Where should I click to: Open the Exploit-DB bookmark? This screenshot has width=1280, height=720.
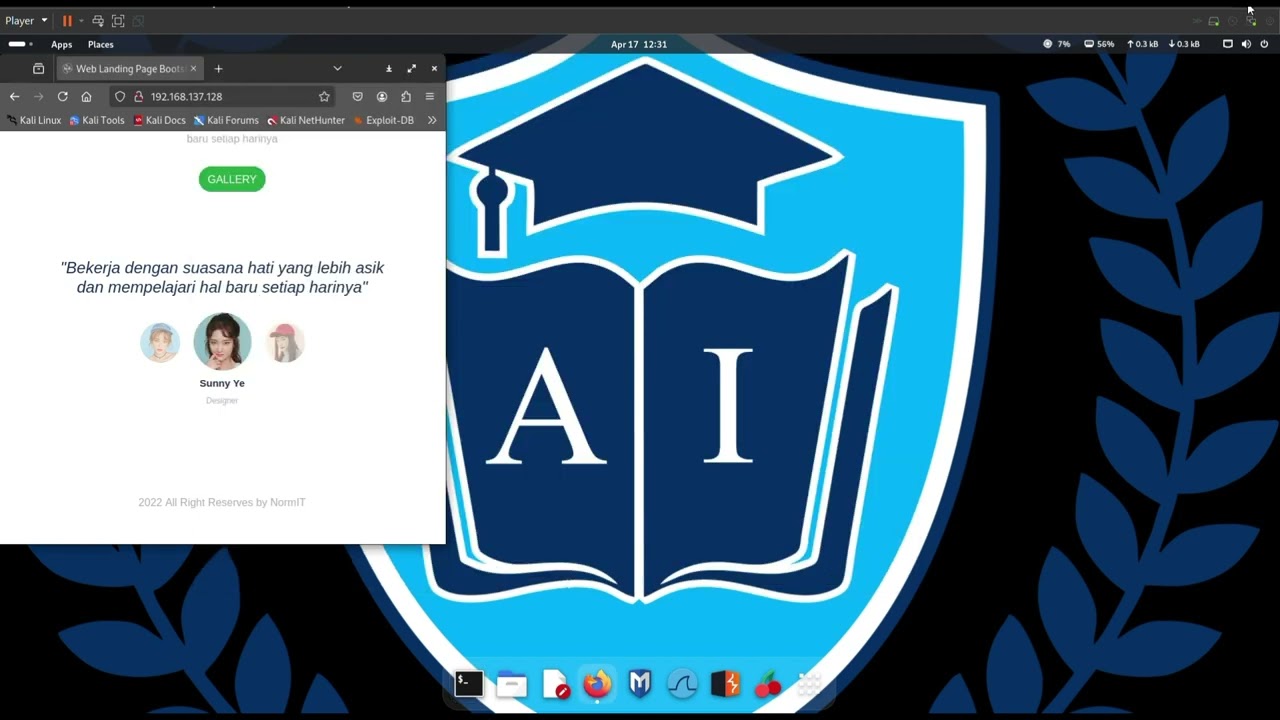384,120
